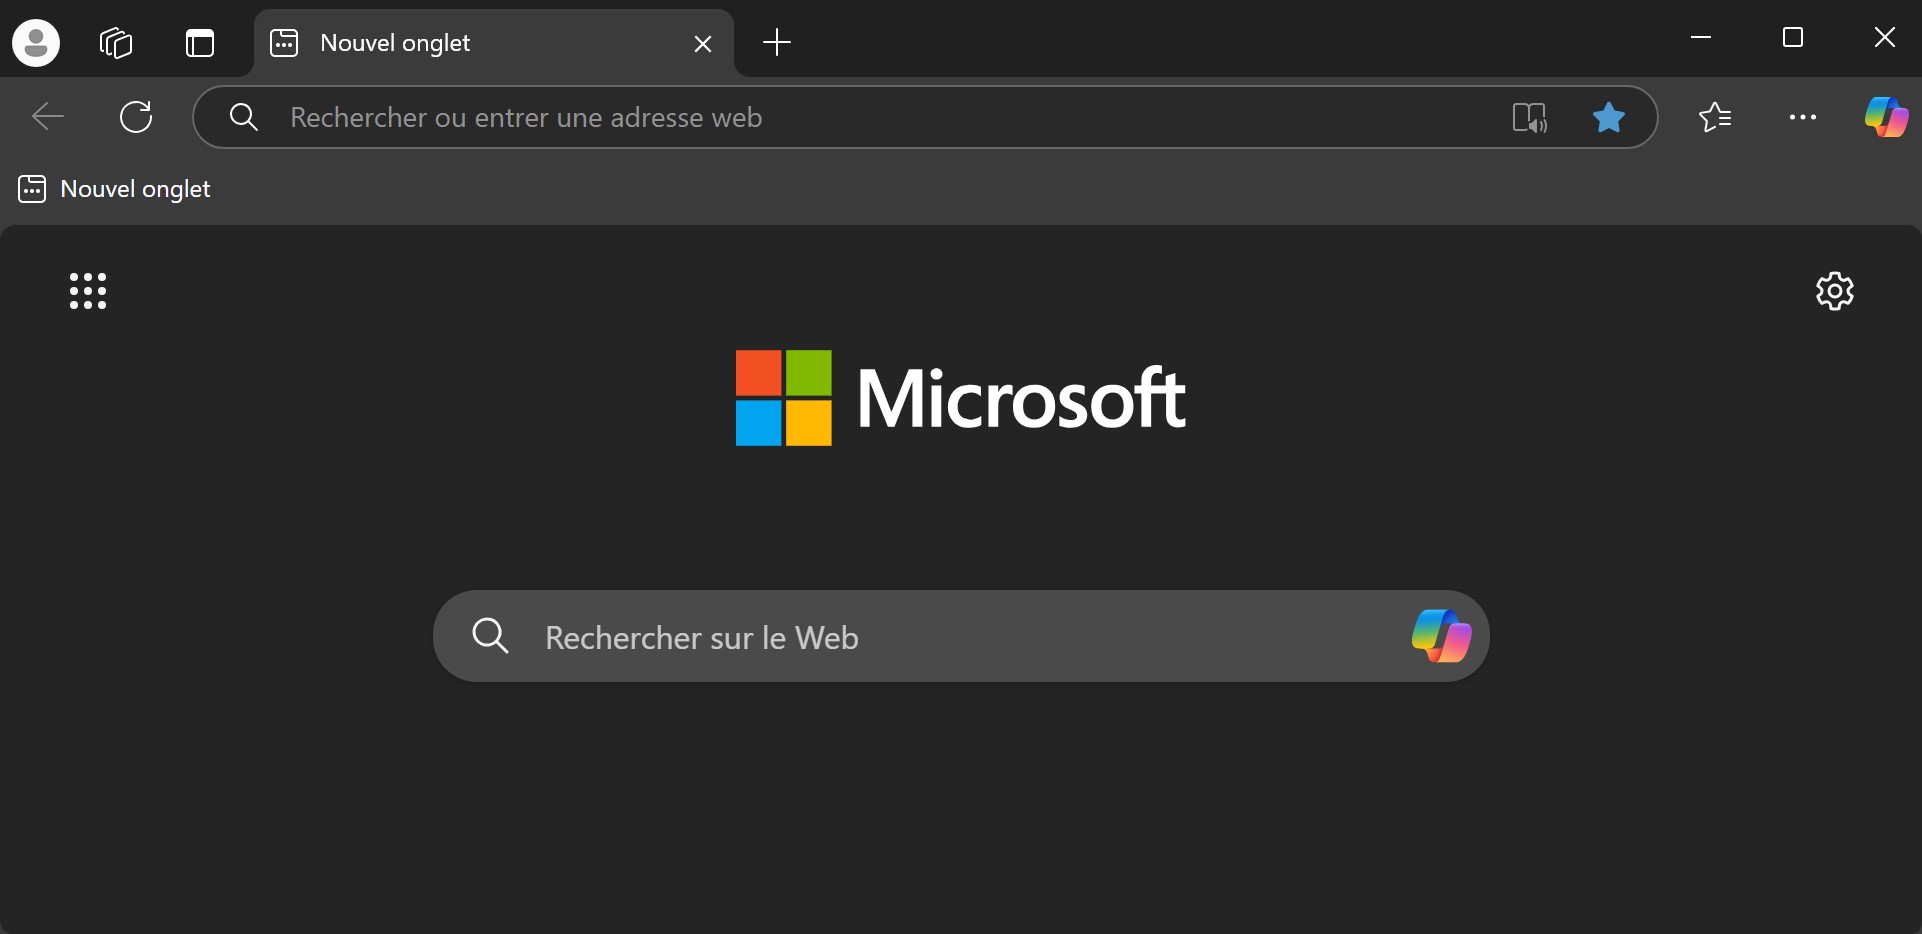Open a new tab with plus button
Viewport: 1922px width, 934px height.
tap(777, 42)
